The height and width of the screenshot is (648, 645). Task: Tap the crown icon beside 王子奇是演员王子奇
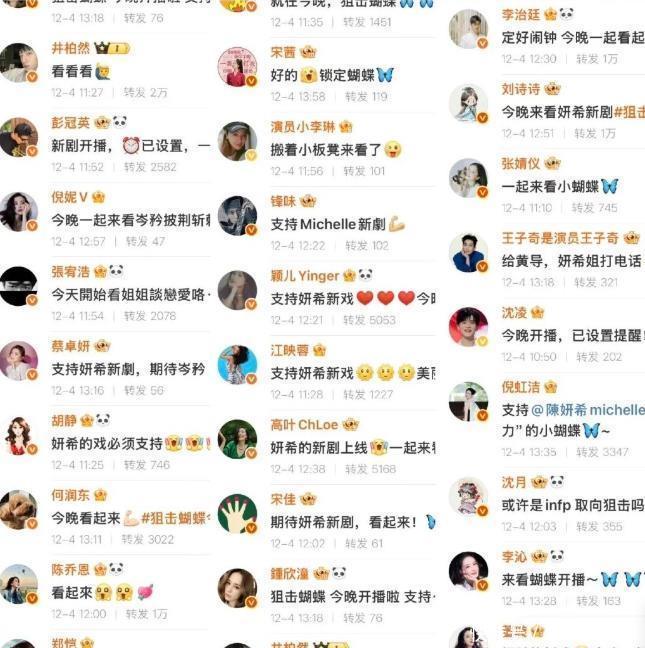click(x=631, y=238)
